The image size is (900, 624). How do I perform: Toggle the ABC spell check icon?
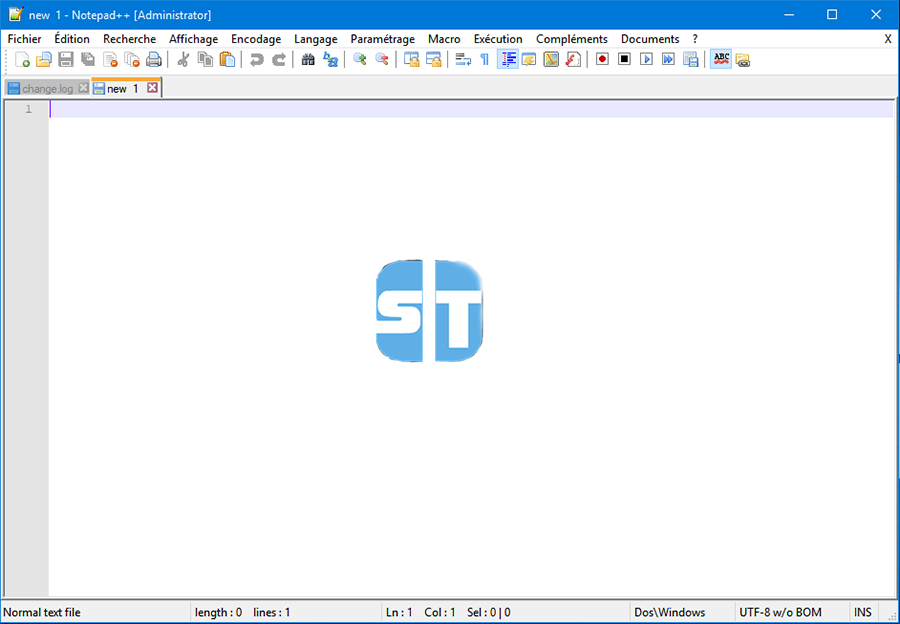721,59
